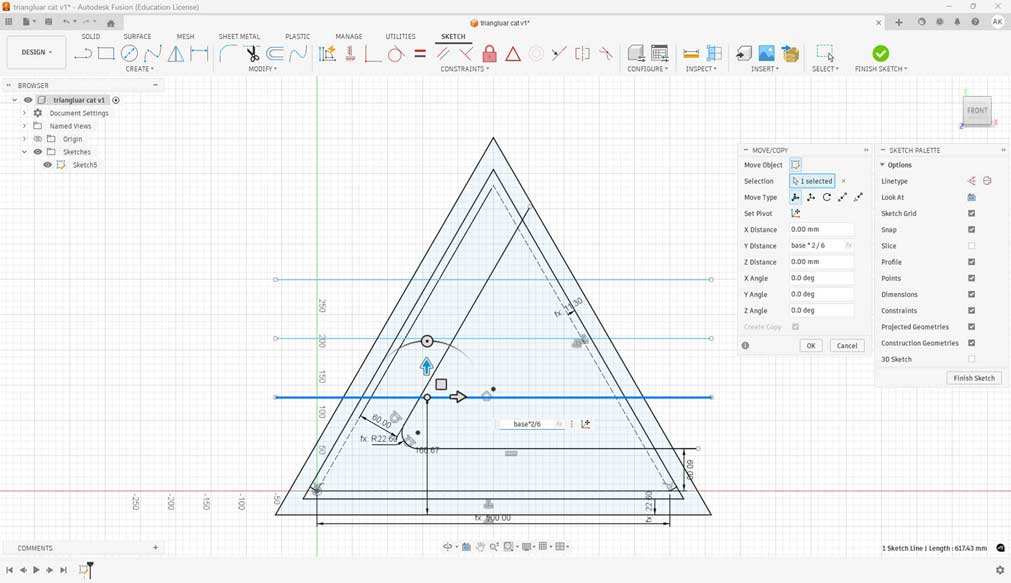Click Cancel in the Move/Copy dialog
The image size is (1011, 583).
(x=847, y=346)
